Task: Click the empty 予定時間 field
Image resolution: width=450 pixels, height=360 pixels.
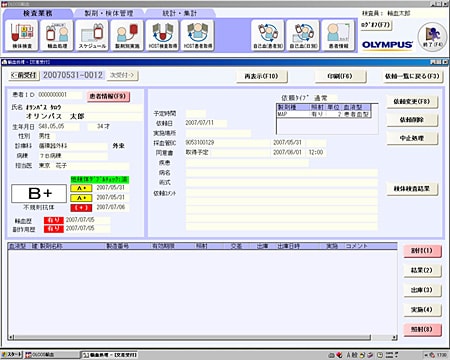Action: 195,114
